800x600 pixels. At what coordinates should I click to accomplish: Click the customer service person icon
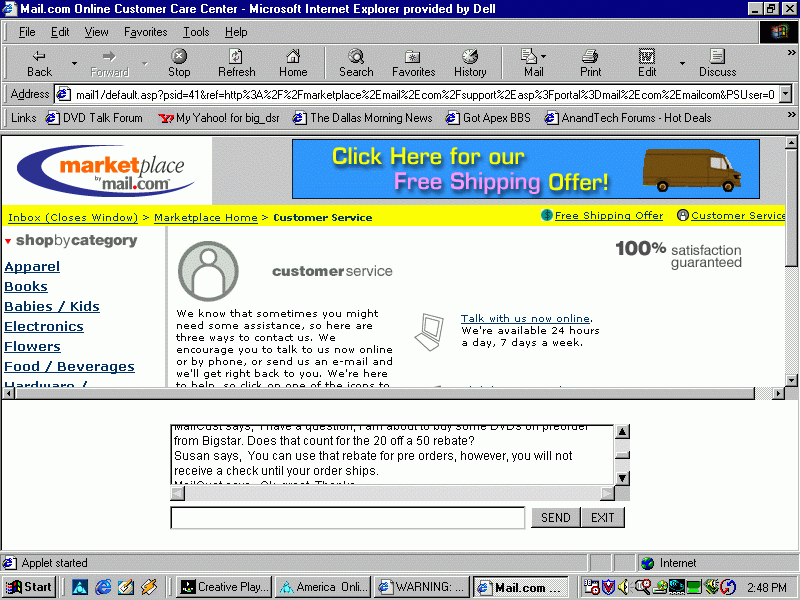pyautogui.click(x=208, y=271)
